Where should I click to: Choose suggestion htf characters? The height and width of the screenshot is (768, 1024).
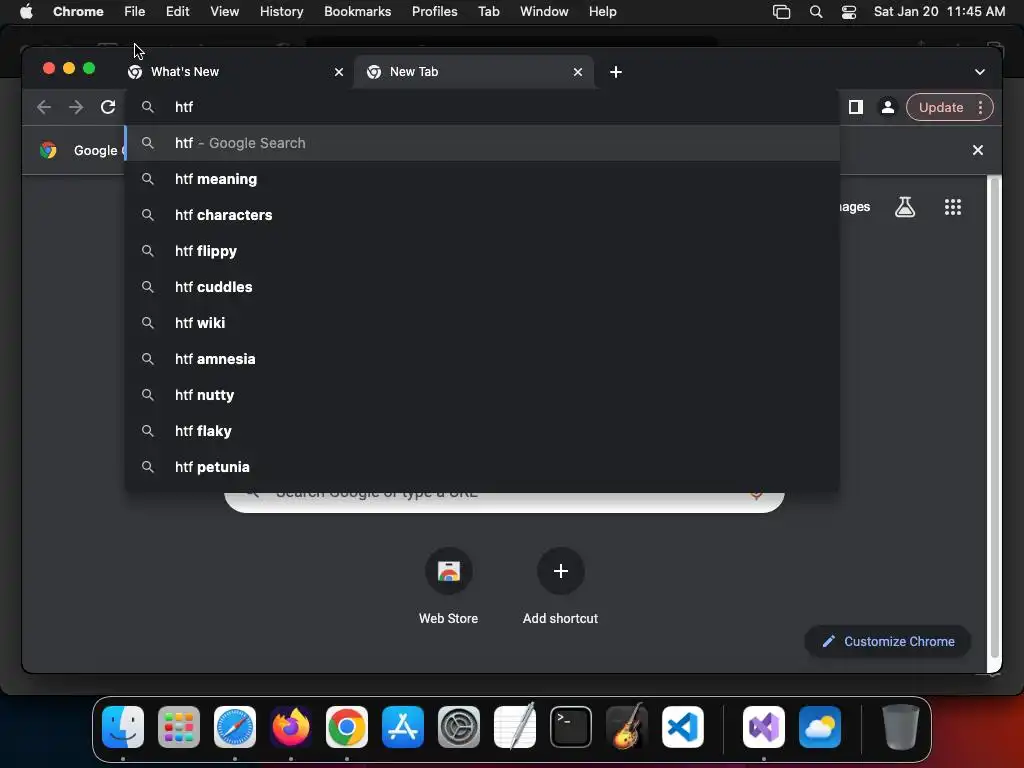point(482,215)
